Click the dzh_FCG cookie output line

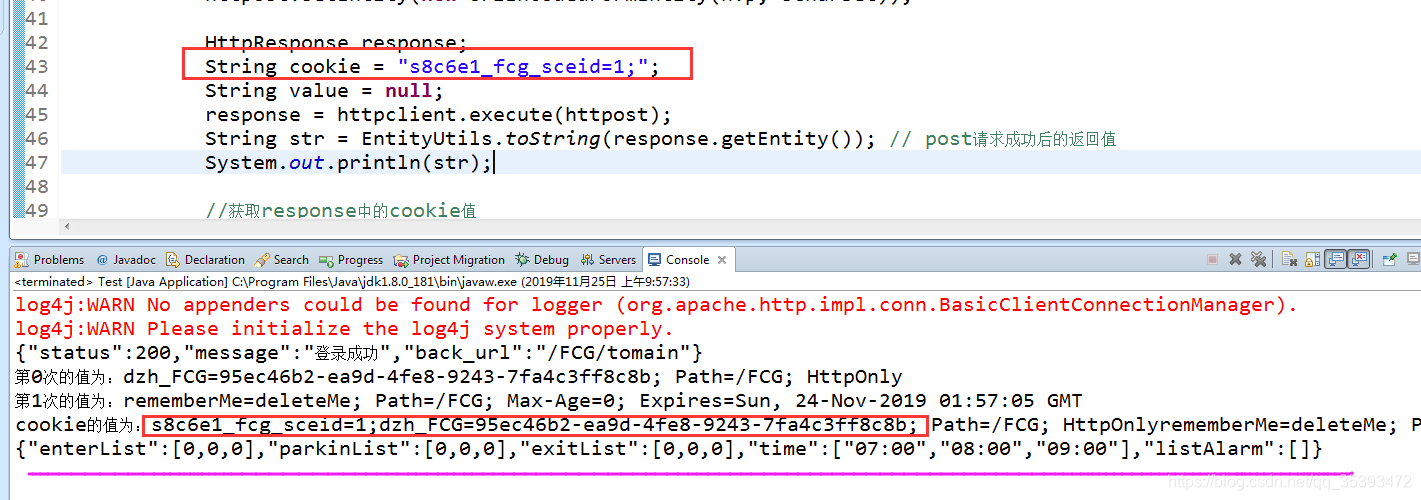click(459, 377)
